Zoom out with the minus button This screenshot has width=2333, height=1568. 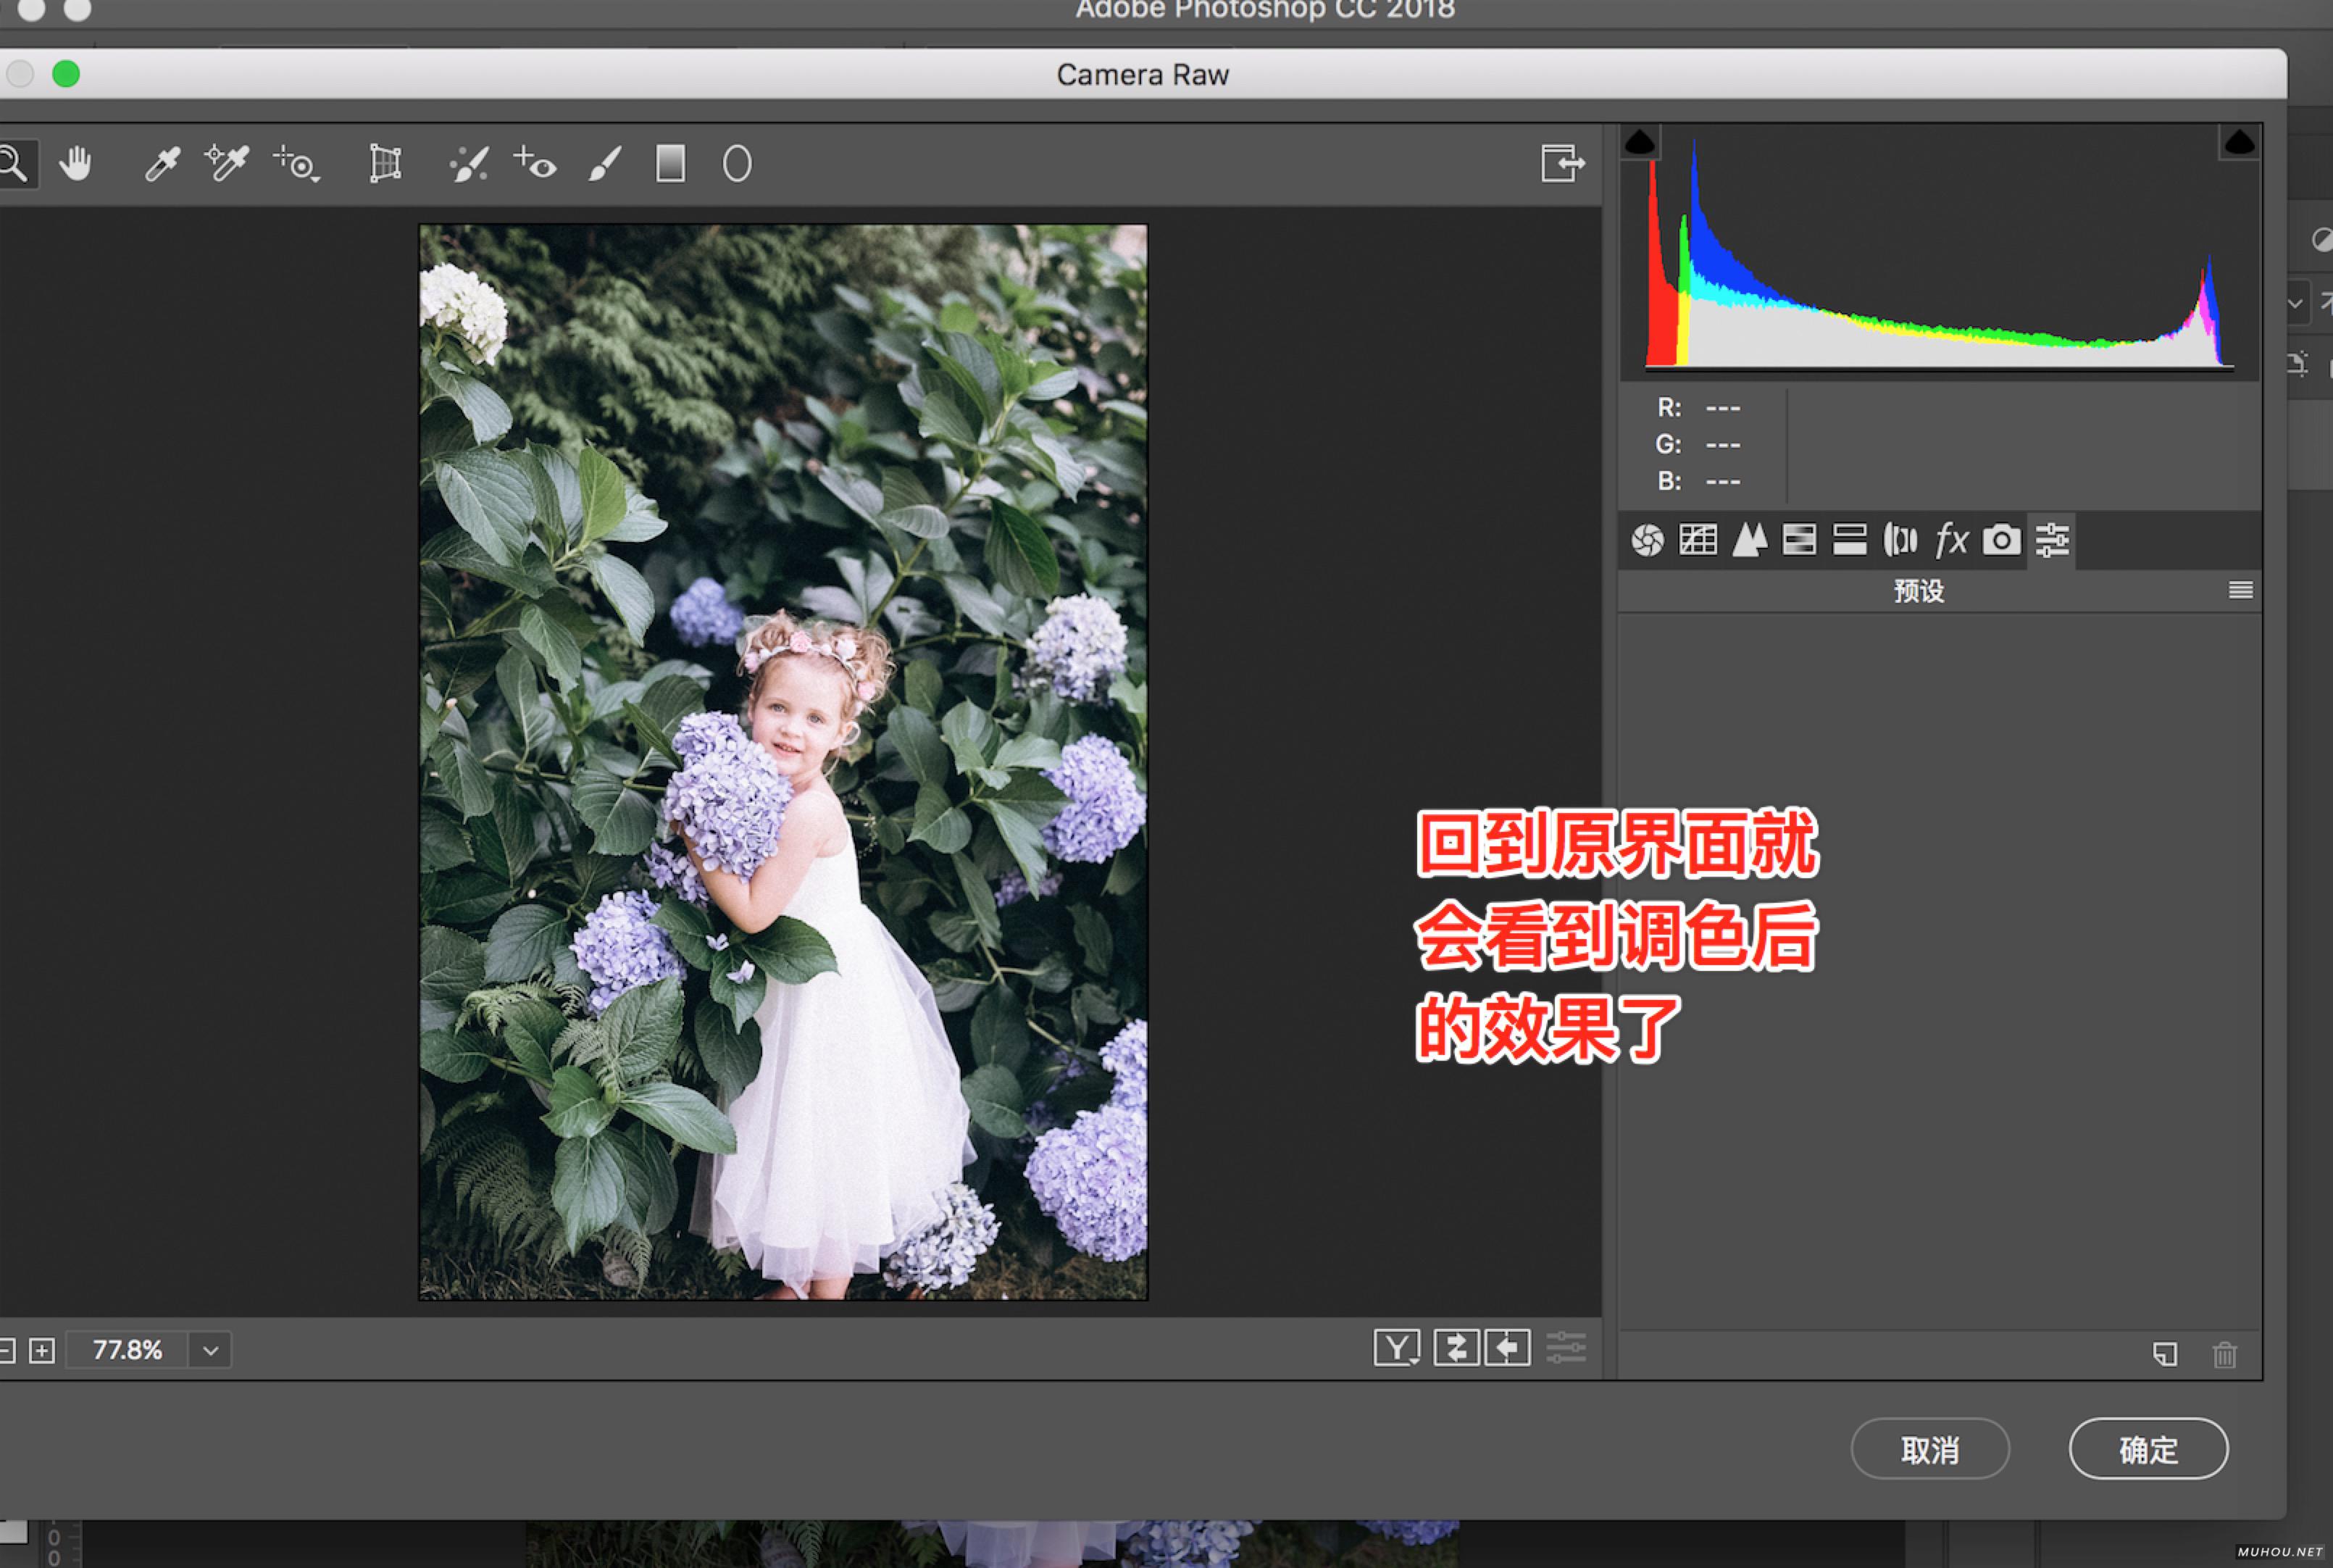coord(6,1351)
